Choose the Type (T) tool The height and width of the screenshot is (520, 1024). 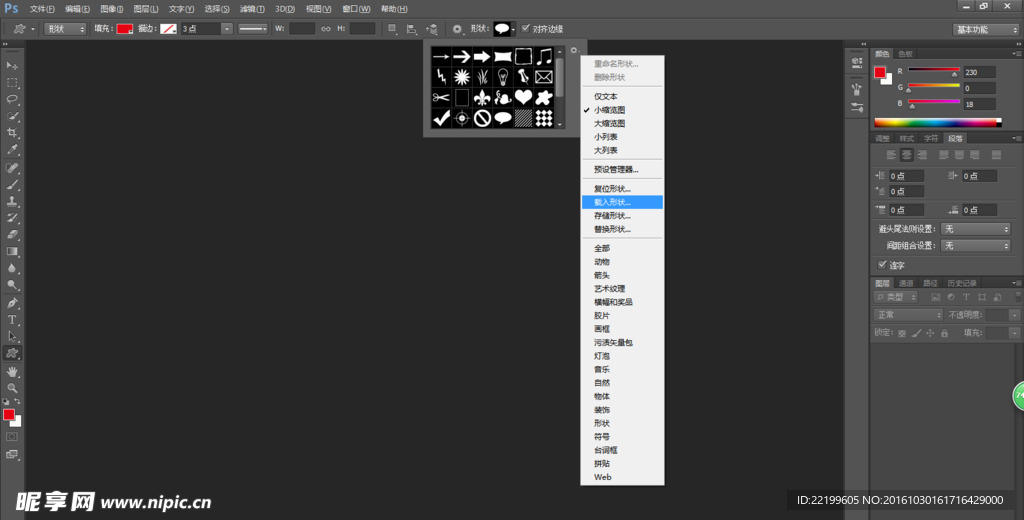click(x=13, y=319)
